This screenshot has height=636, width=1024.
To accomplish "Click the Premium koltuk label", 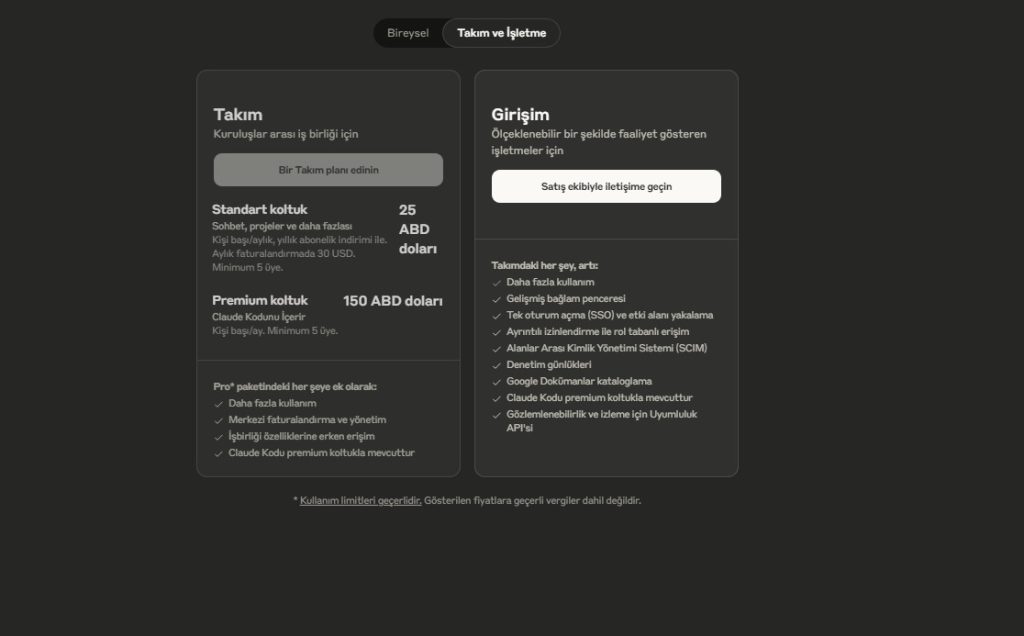I will (x=260, y=300).
